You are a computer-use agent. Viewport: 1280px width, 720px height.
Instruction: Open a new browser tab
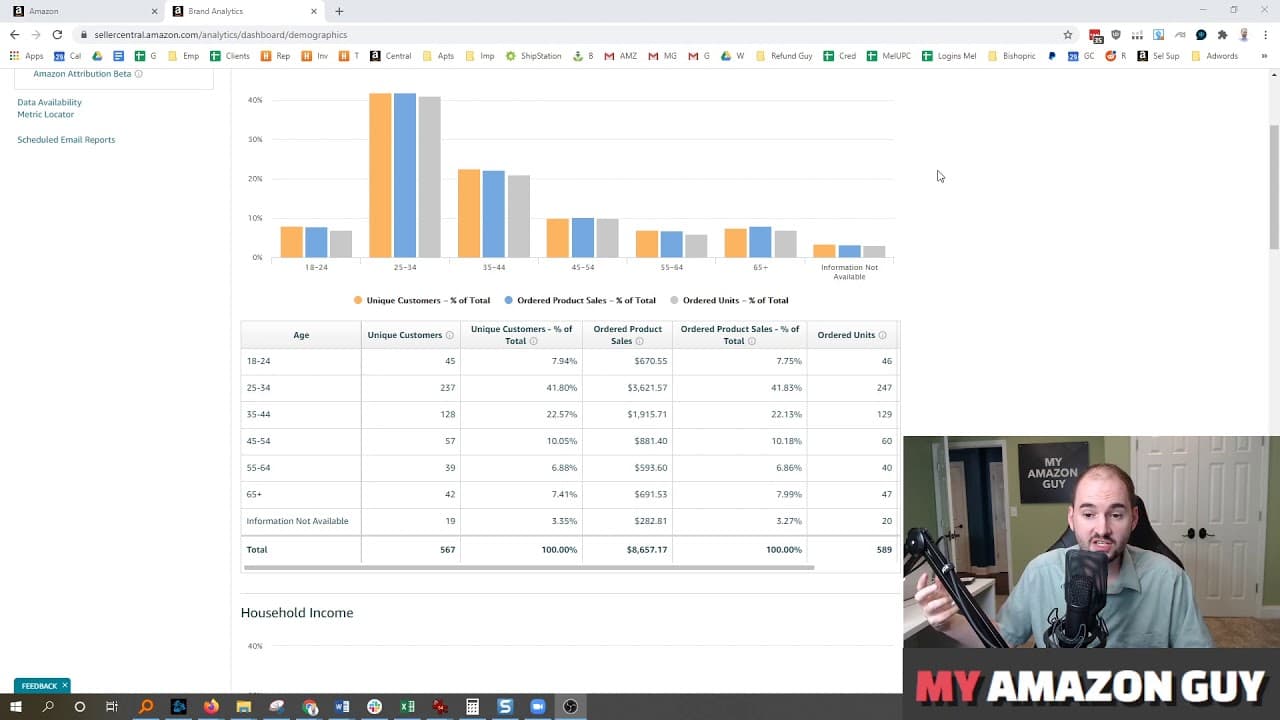[x=339, y=11]
